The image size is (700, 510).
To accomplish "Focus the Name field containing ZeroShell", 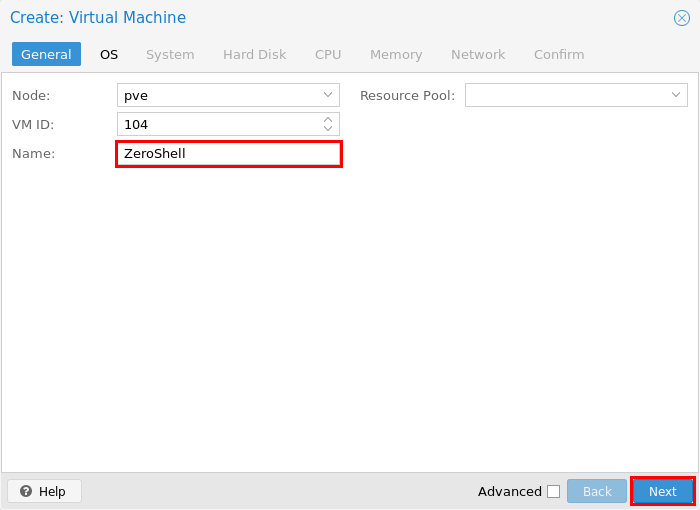I will coord(229,154).
